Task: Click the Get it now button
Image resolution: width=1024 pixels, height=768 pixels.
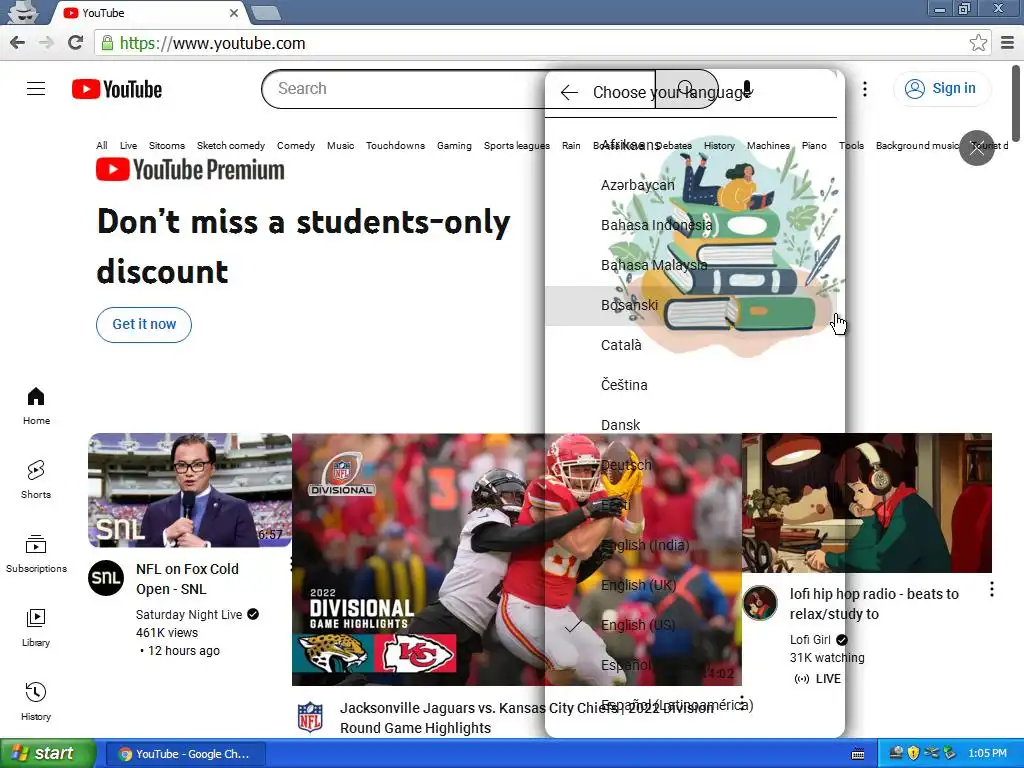Action: click(144, 325)
